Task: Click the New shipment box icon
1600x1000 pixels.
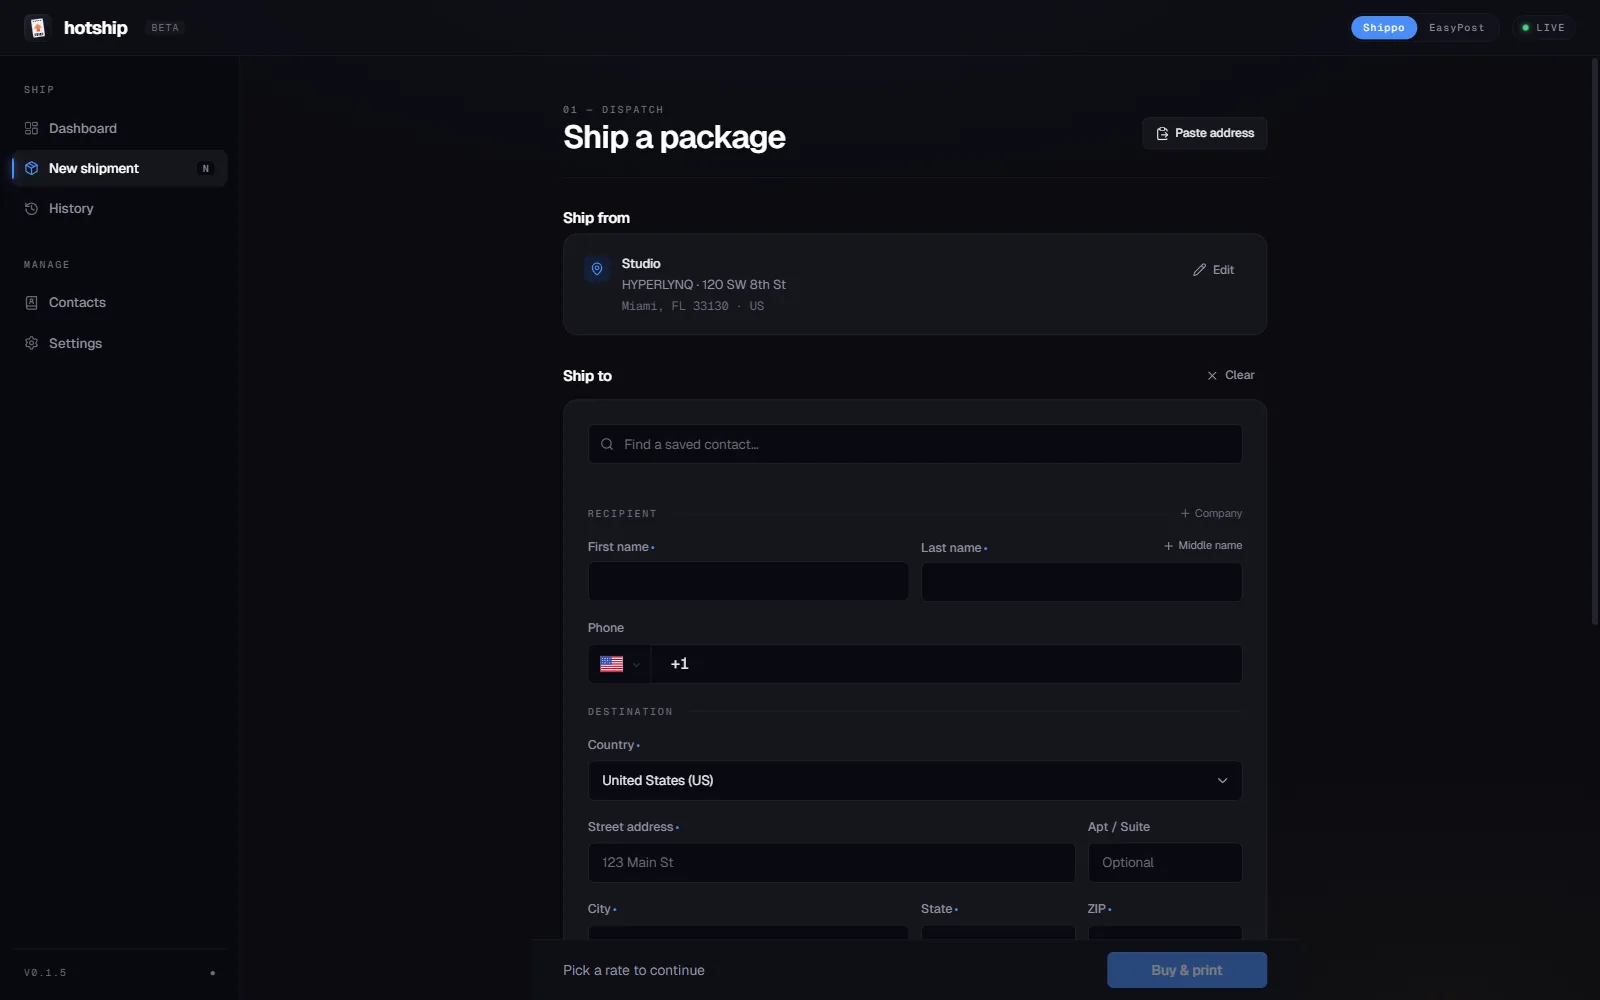Action: (31, 168)
